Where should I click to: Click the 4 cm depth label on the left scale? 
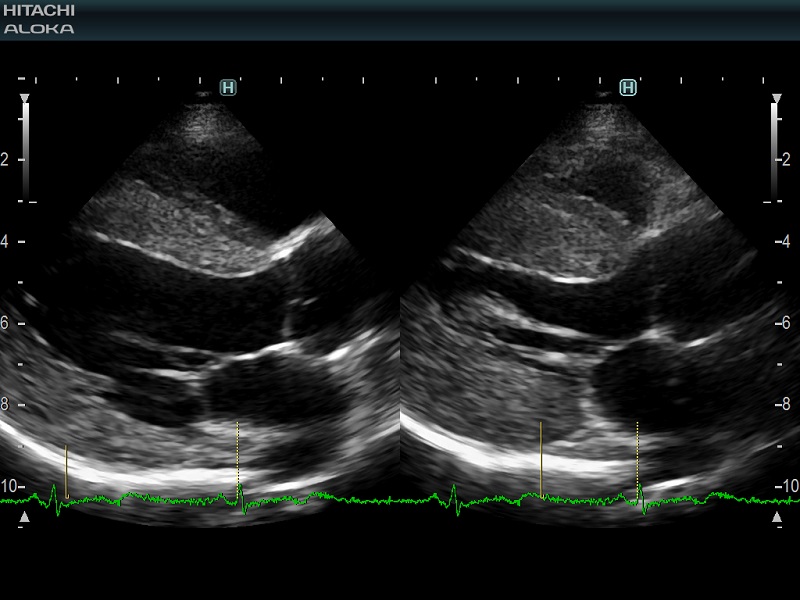[5, 241]
